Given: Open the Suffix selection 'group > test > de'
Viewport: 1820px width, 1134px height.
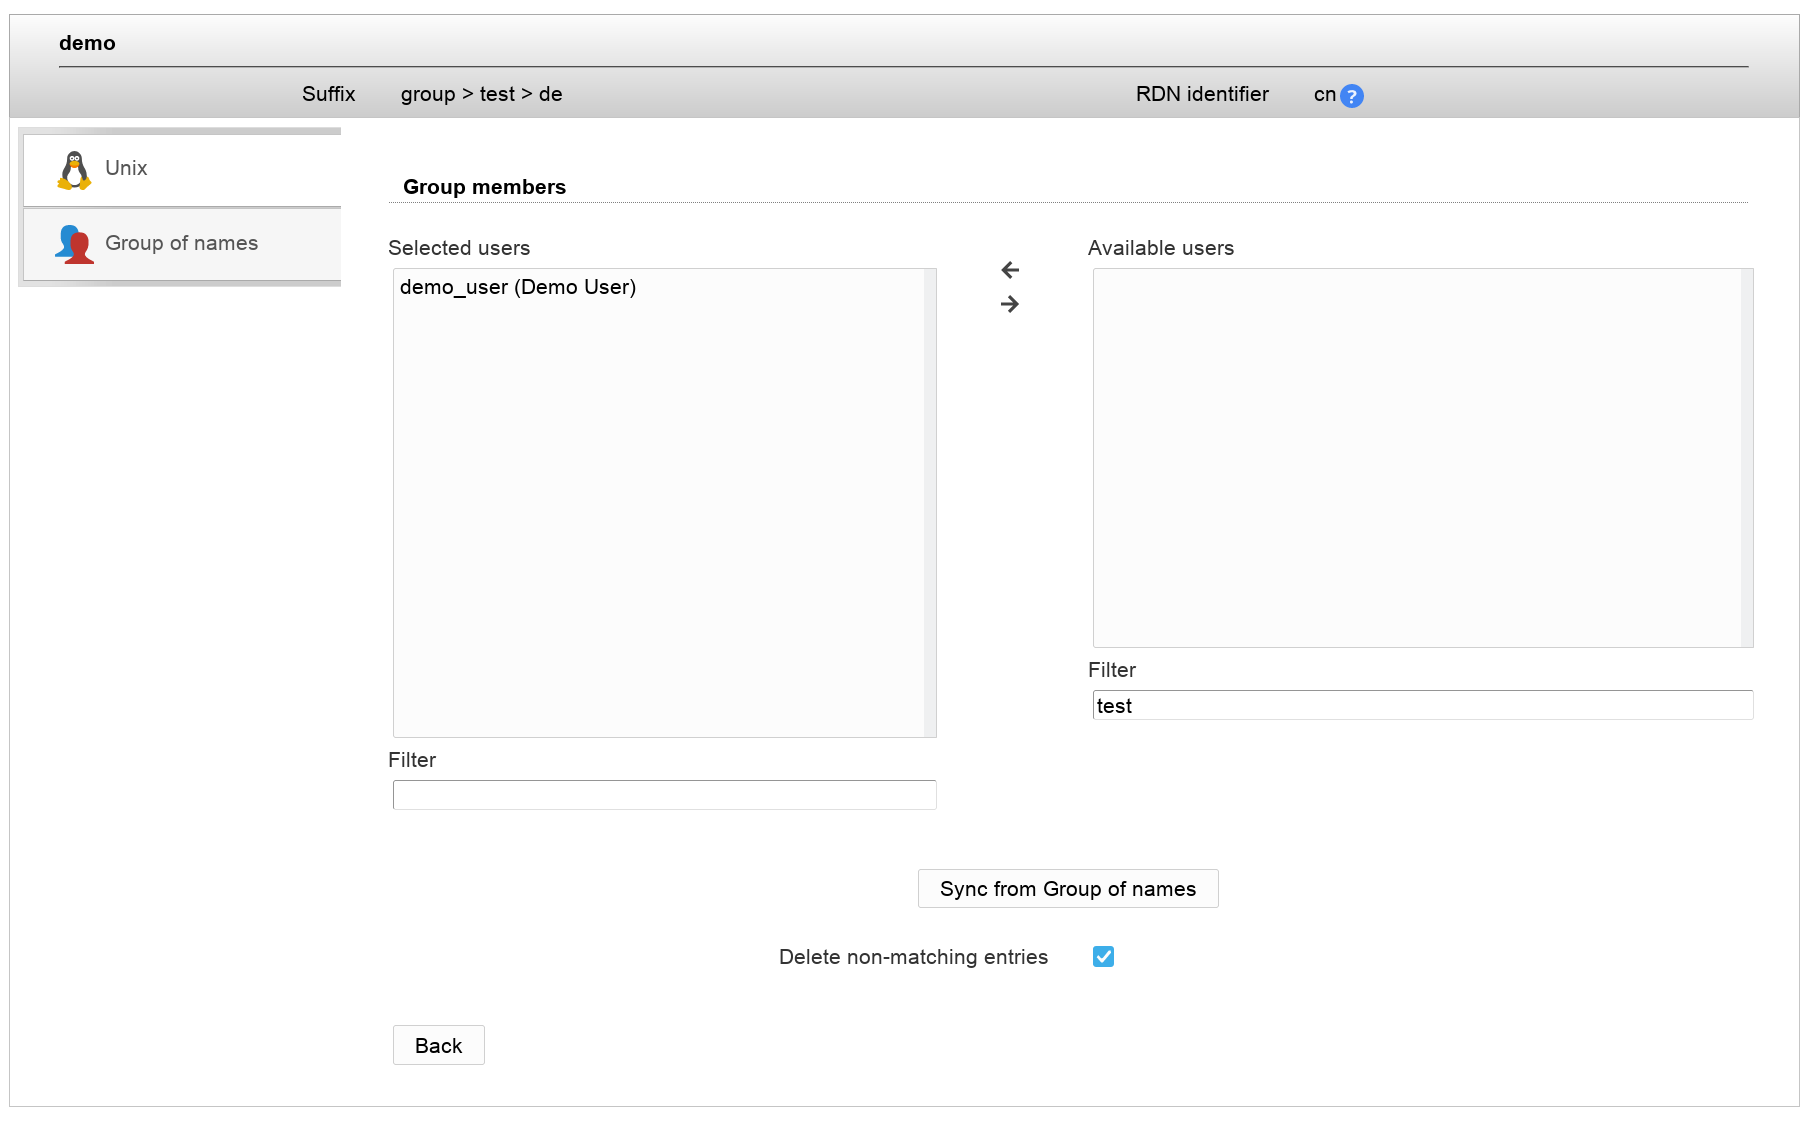Looking at the screenshot, I should pyautogui.click(x=481, y=94).
